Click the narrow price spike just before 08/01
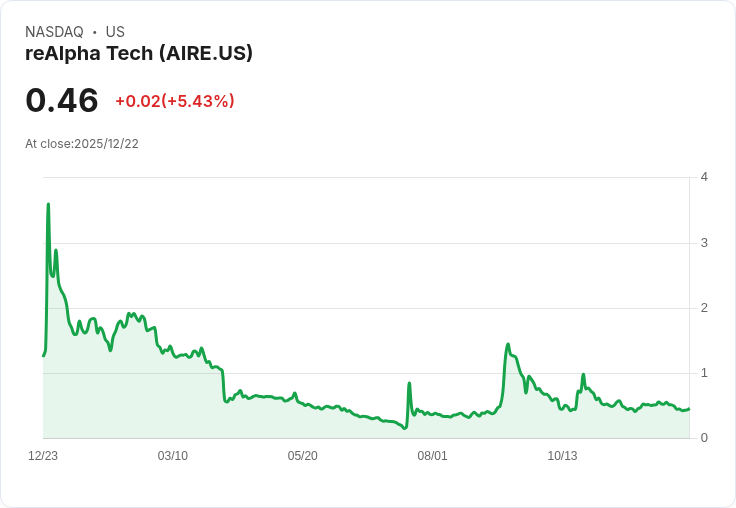Image resolution: width=736 pixels, height=508 pixels. (x=409, y=383)
